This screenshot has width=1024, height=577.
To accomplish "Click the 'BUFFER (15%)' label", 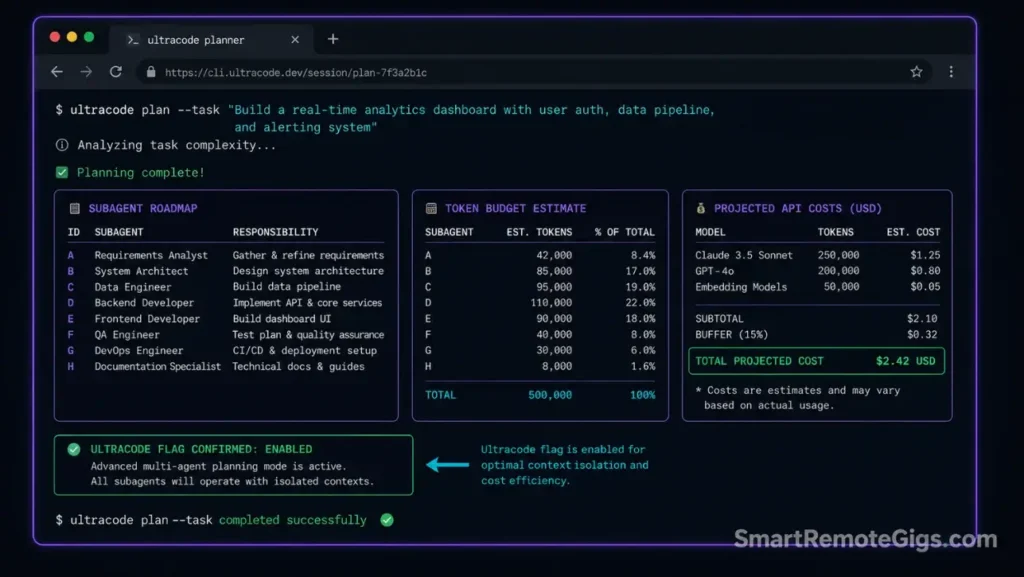I will (731, 335).
